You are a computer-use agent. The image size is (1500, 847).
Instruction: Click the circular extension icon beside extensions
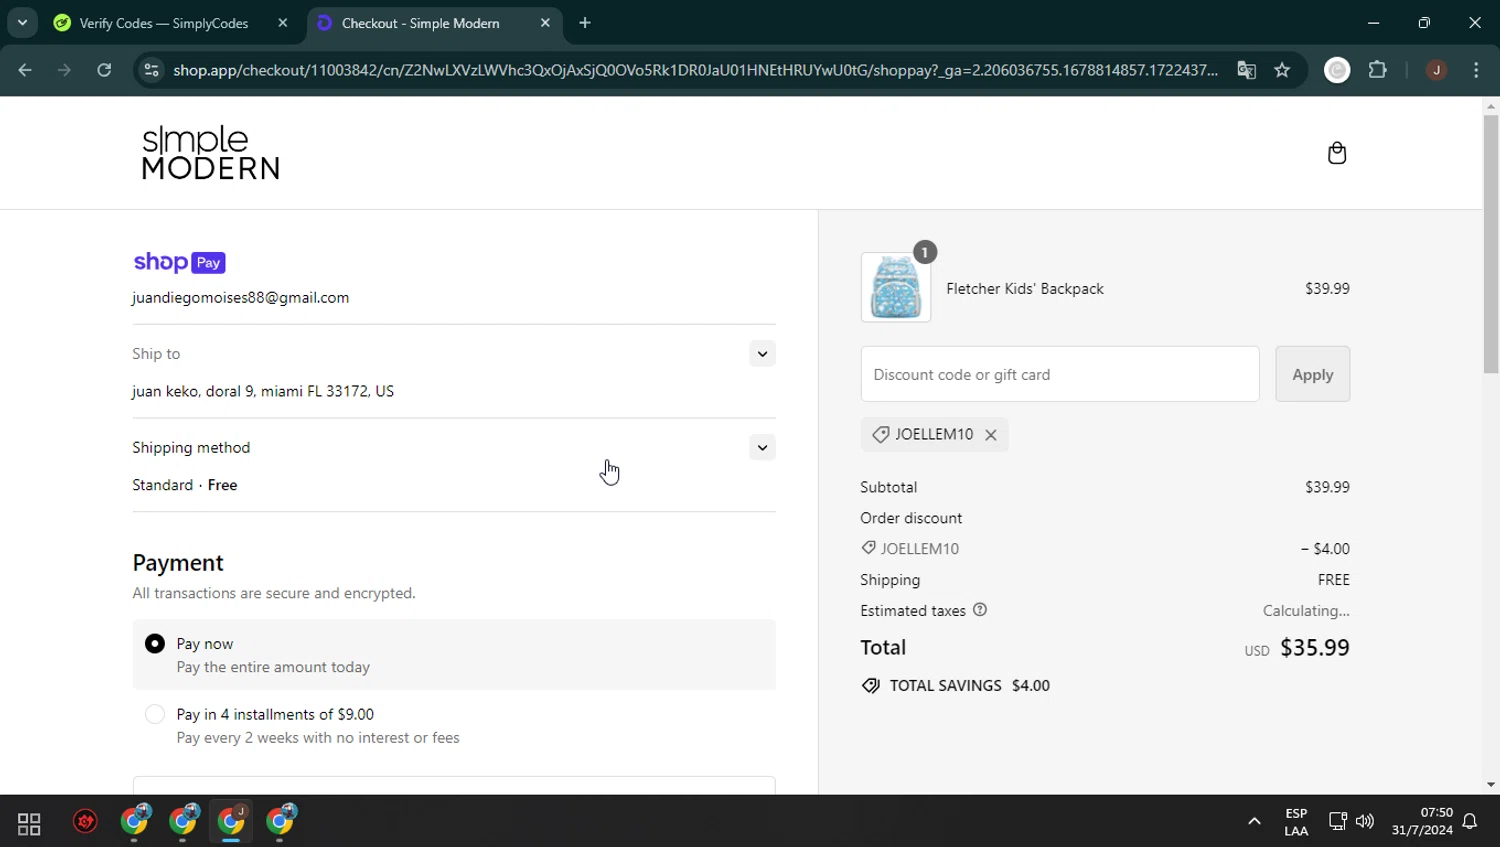(x=1337, y=70)
